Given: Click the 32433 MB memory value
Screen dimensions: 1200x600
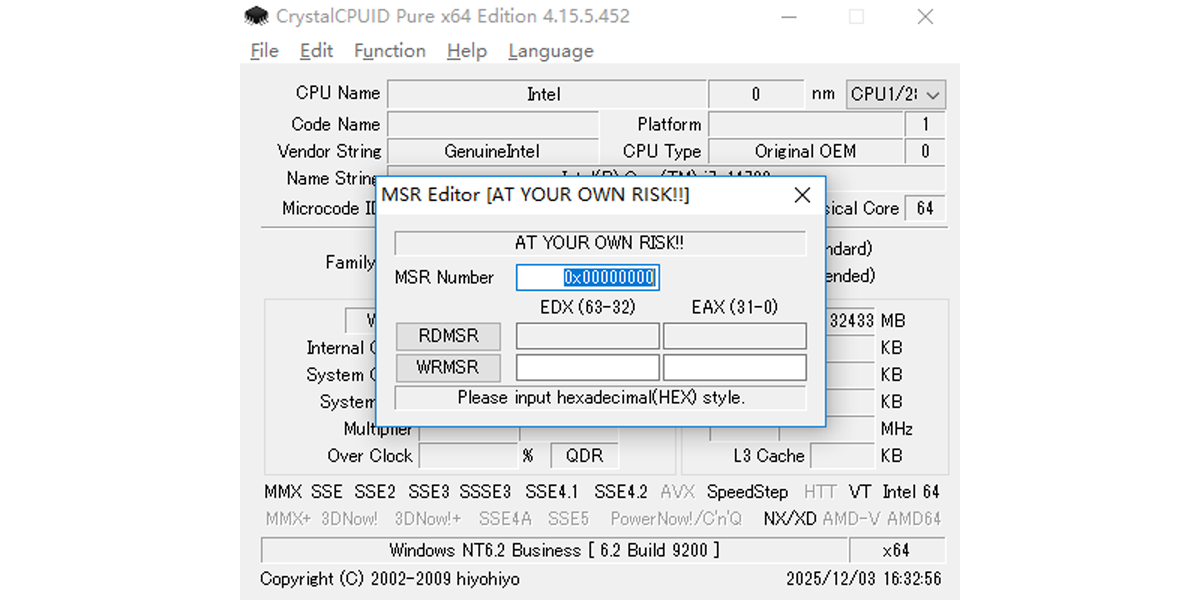Looking at the screenshot, I should coord(852,321).
